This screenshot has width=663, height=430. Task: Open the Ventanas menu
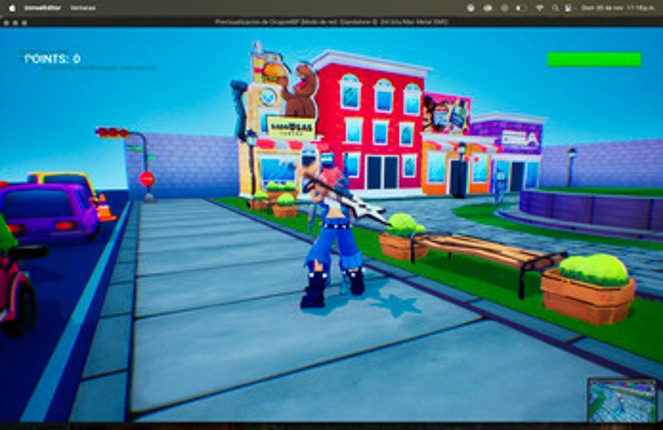click(x=83, y=8)
